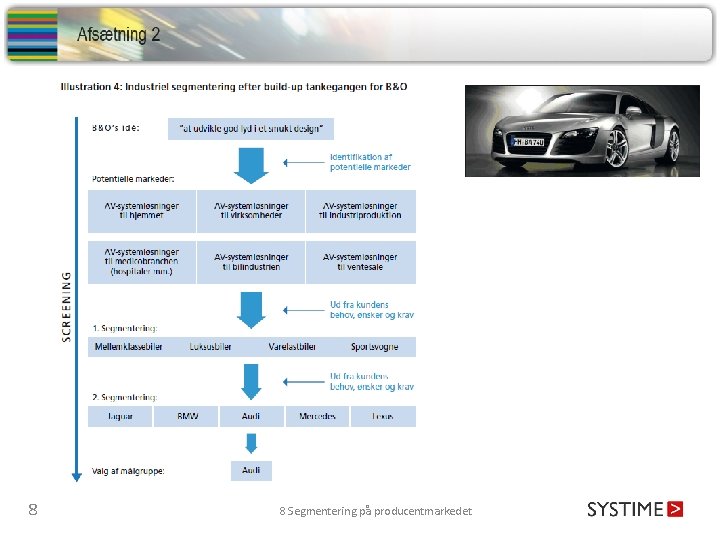Screen dimensions: 720x540
Task: Click the footer "8 Segmentering på producentmarkedet" text
Action: coord(376,511)
